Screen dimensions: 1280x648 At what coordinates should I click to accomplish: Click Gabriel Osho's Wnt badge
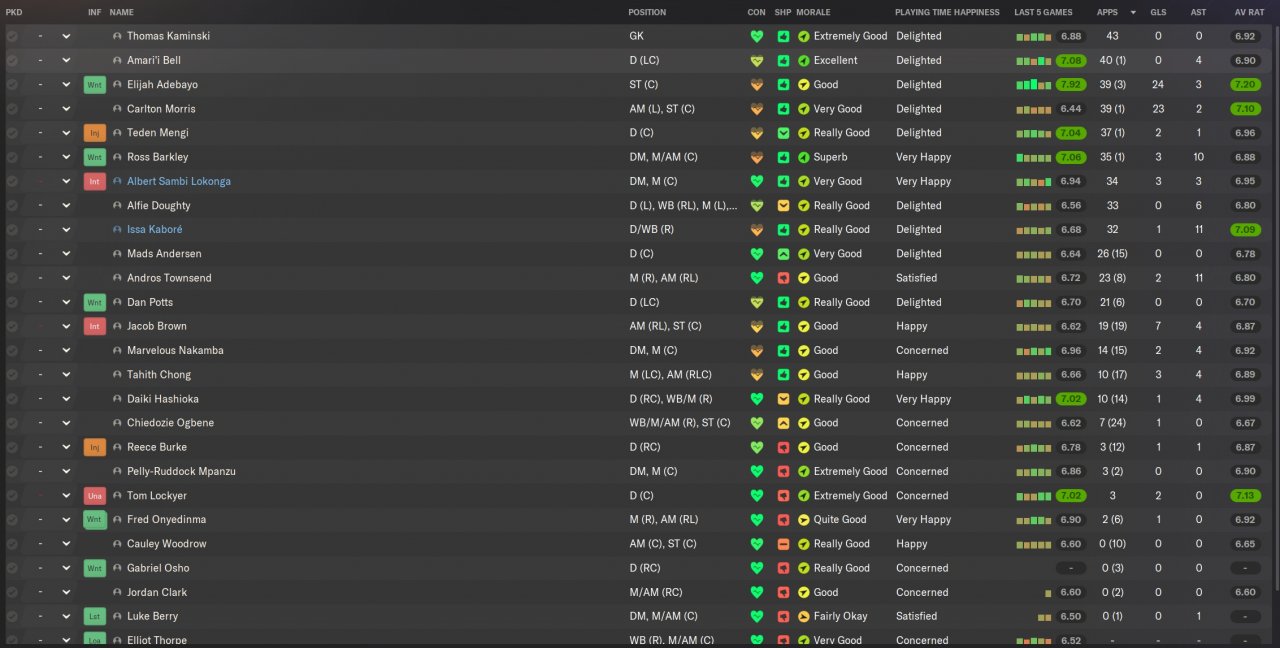[x=95, y=568]
